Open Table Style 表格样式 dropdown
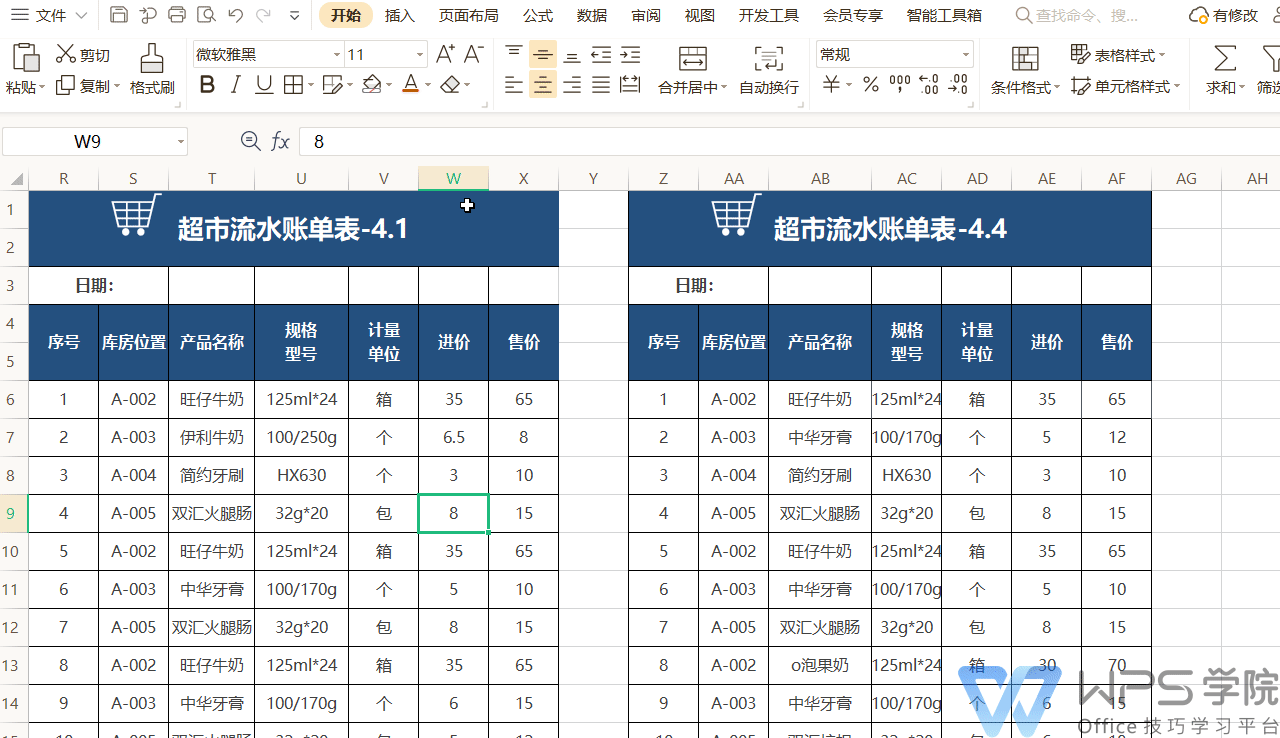 [x=1118, y=55]
